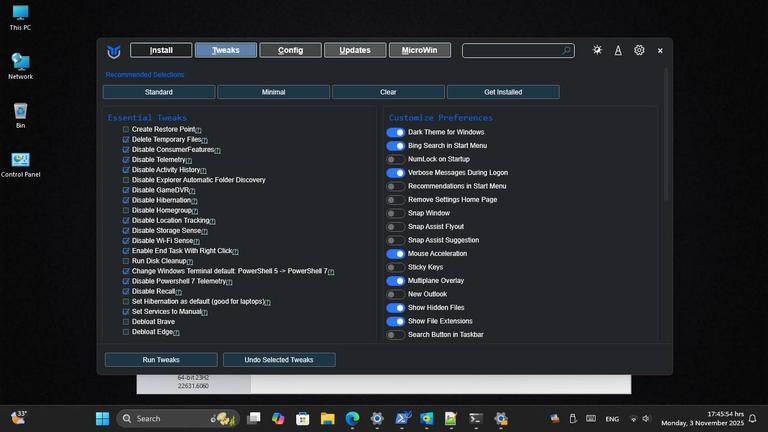Open the font scaling icon
This screenshot has height=432, width=768.
click(618, 50)
